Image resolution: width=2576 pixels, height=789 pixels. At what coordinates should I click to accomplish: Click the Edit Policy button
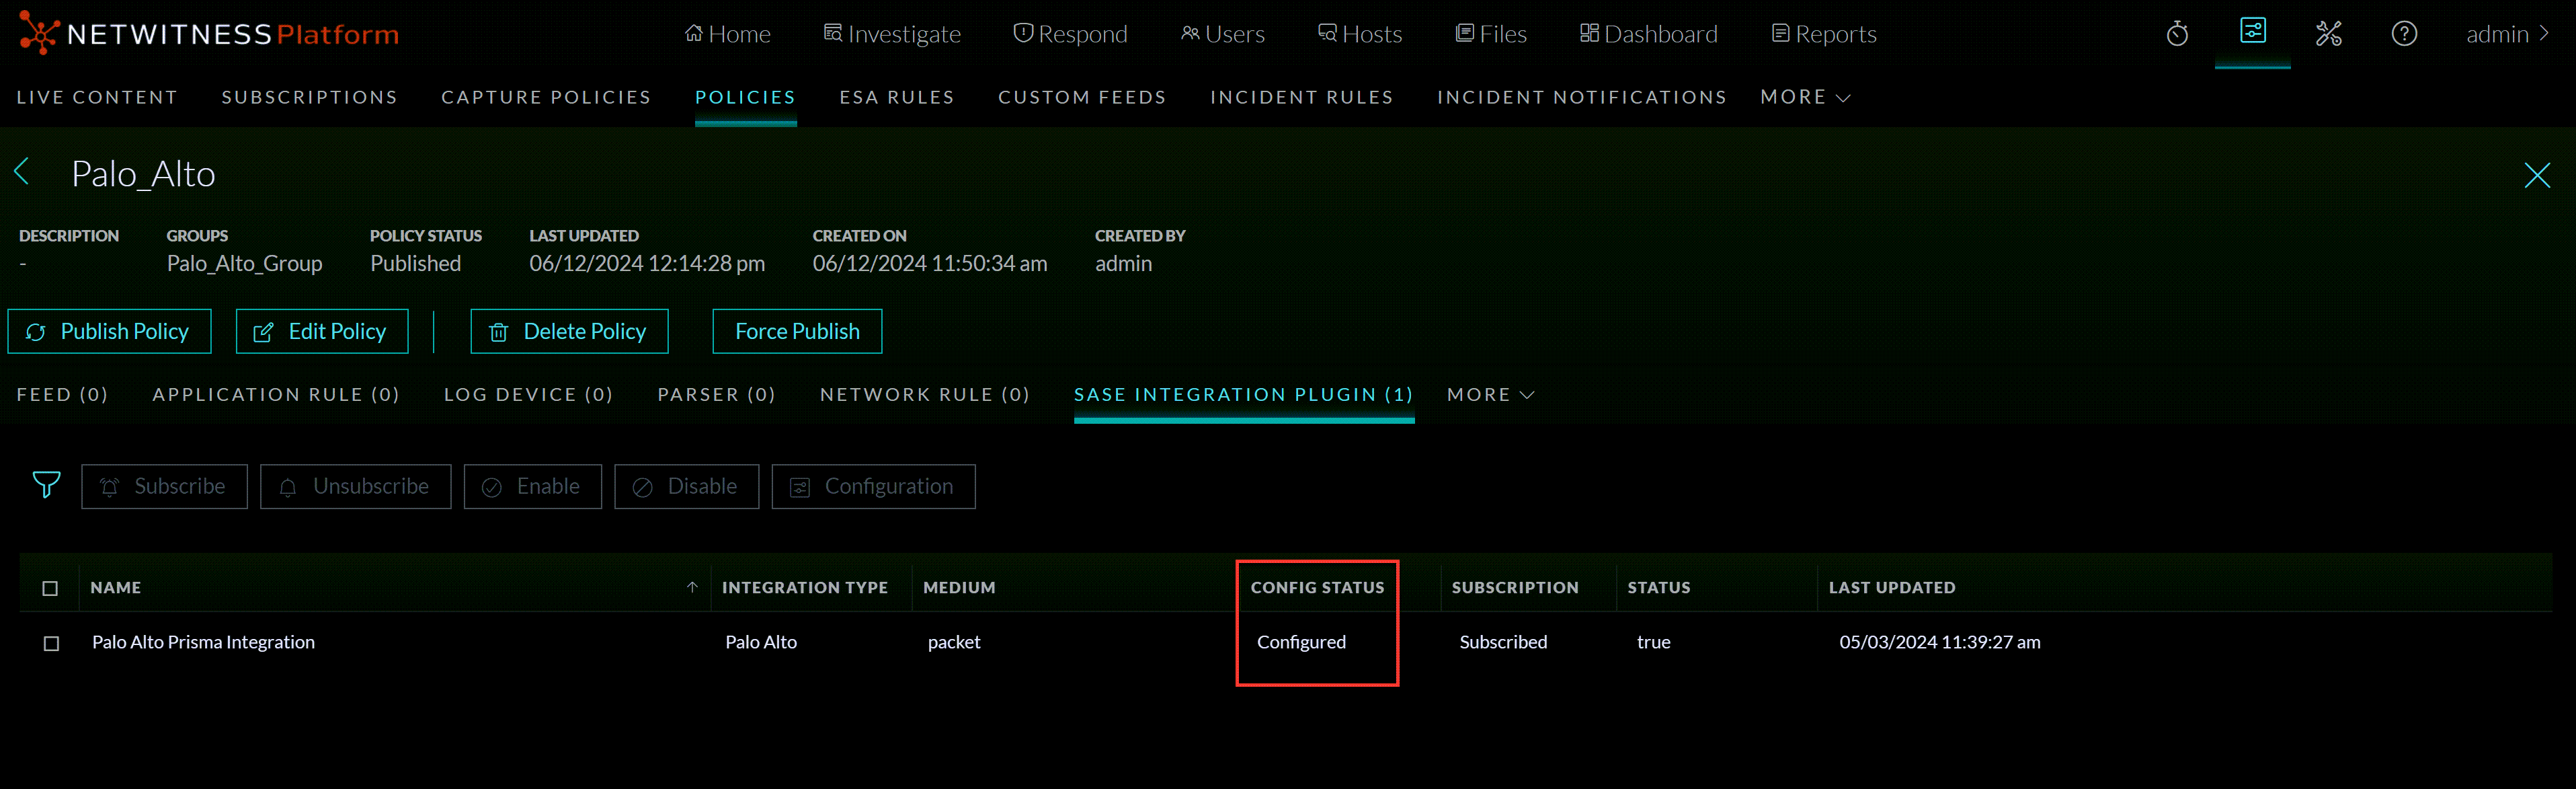pos(321,332)
